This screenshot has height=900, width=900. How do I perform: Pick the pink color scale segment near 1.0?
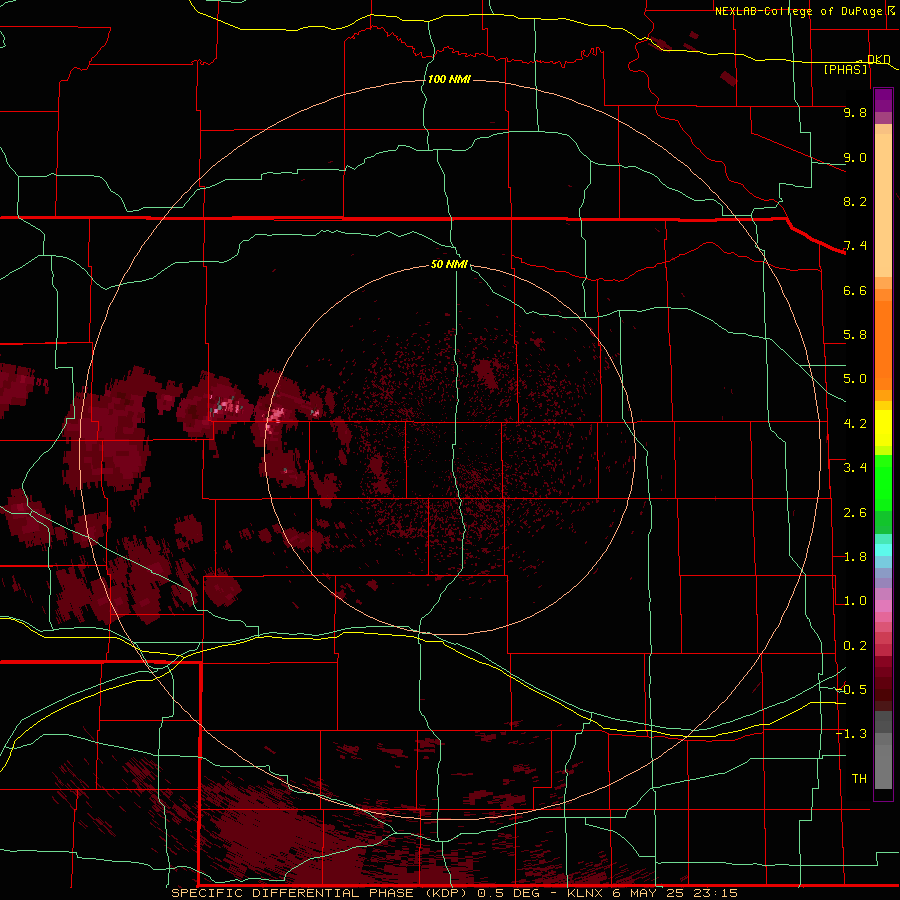[883, 605]
